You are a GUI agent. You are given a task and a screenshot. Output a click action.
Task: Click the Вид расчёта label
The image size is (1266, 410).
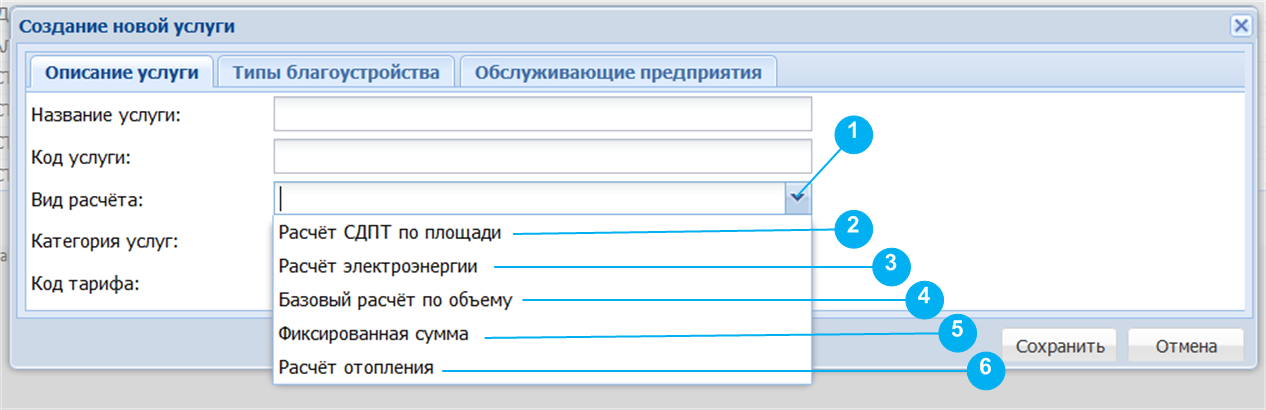pyautogui.click(x=88, y=200)
